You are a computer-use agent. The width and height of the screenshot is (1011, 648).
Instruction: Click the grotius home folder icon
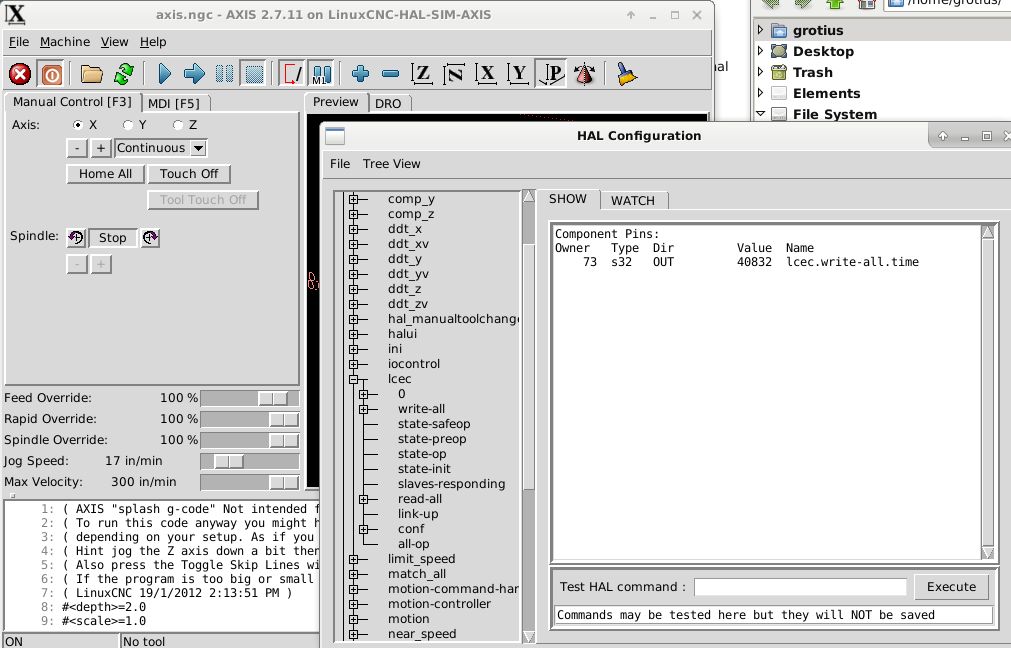pos(779,30)
